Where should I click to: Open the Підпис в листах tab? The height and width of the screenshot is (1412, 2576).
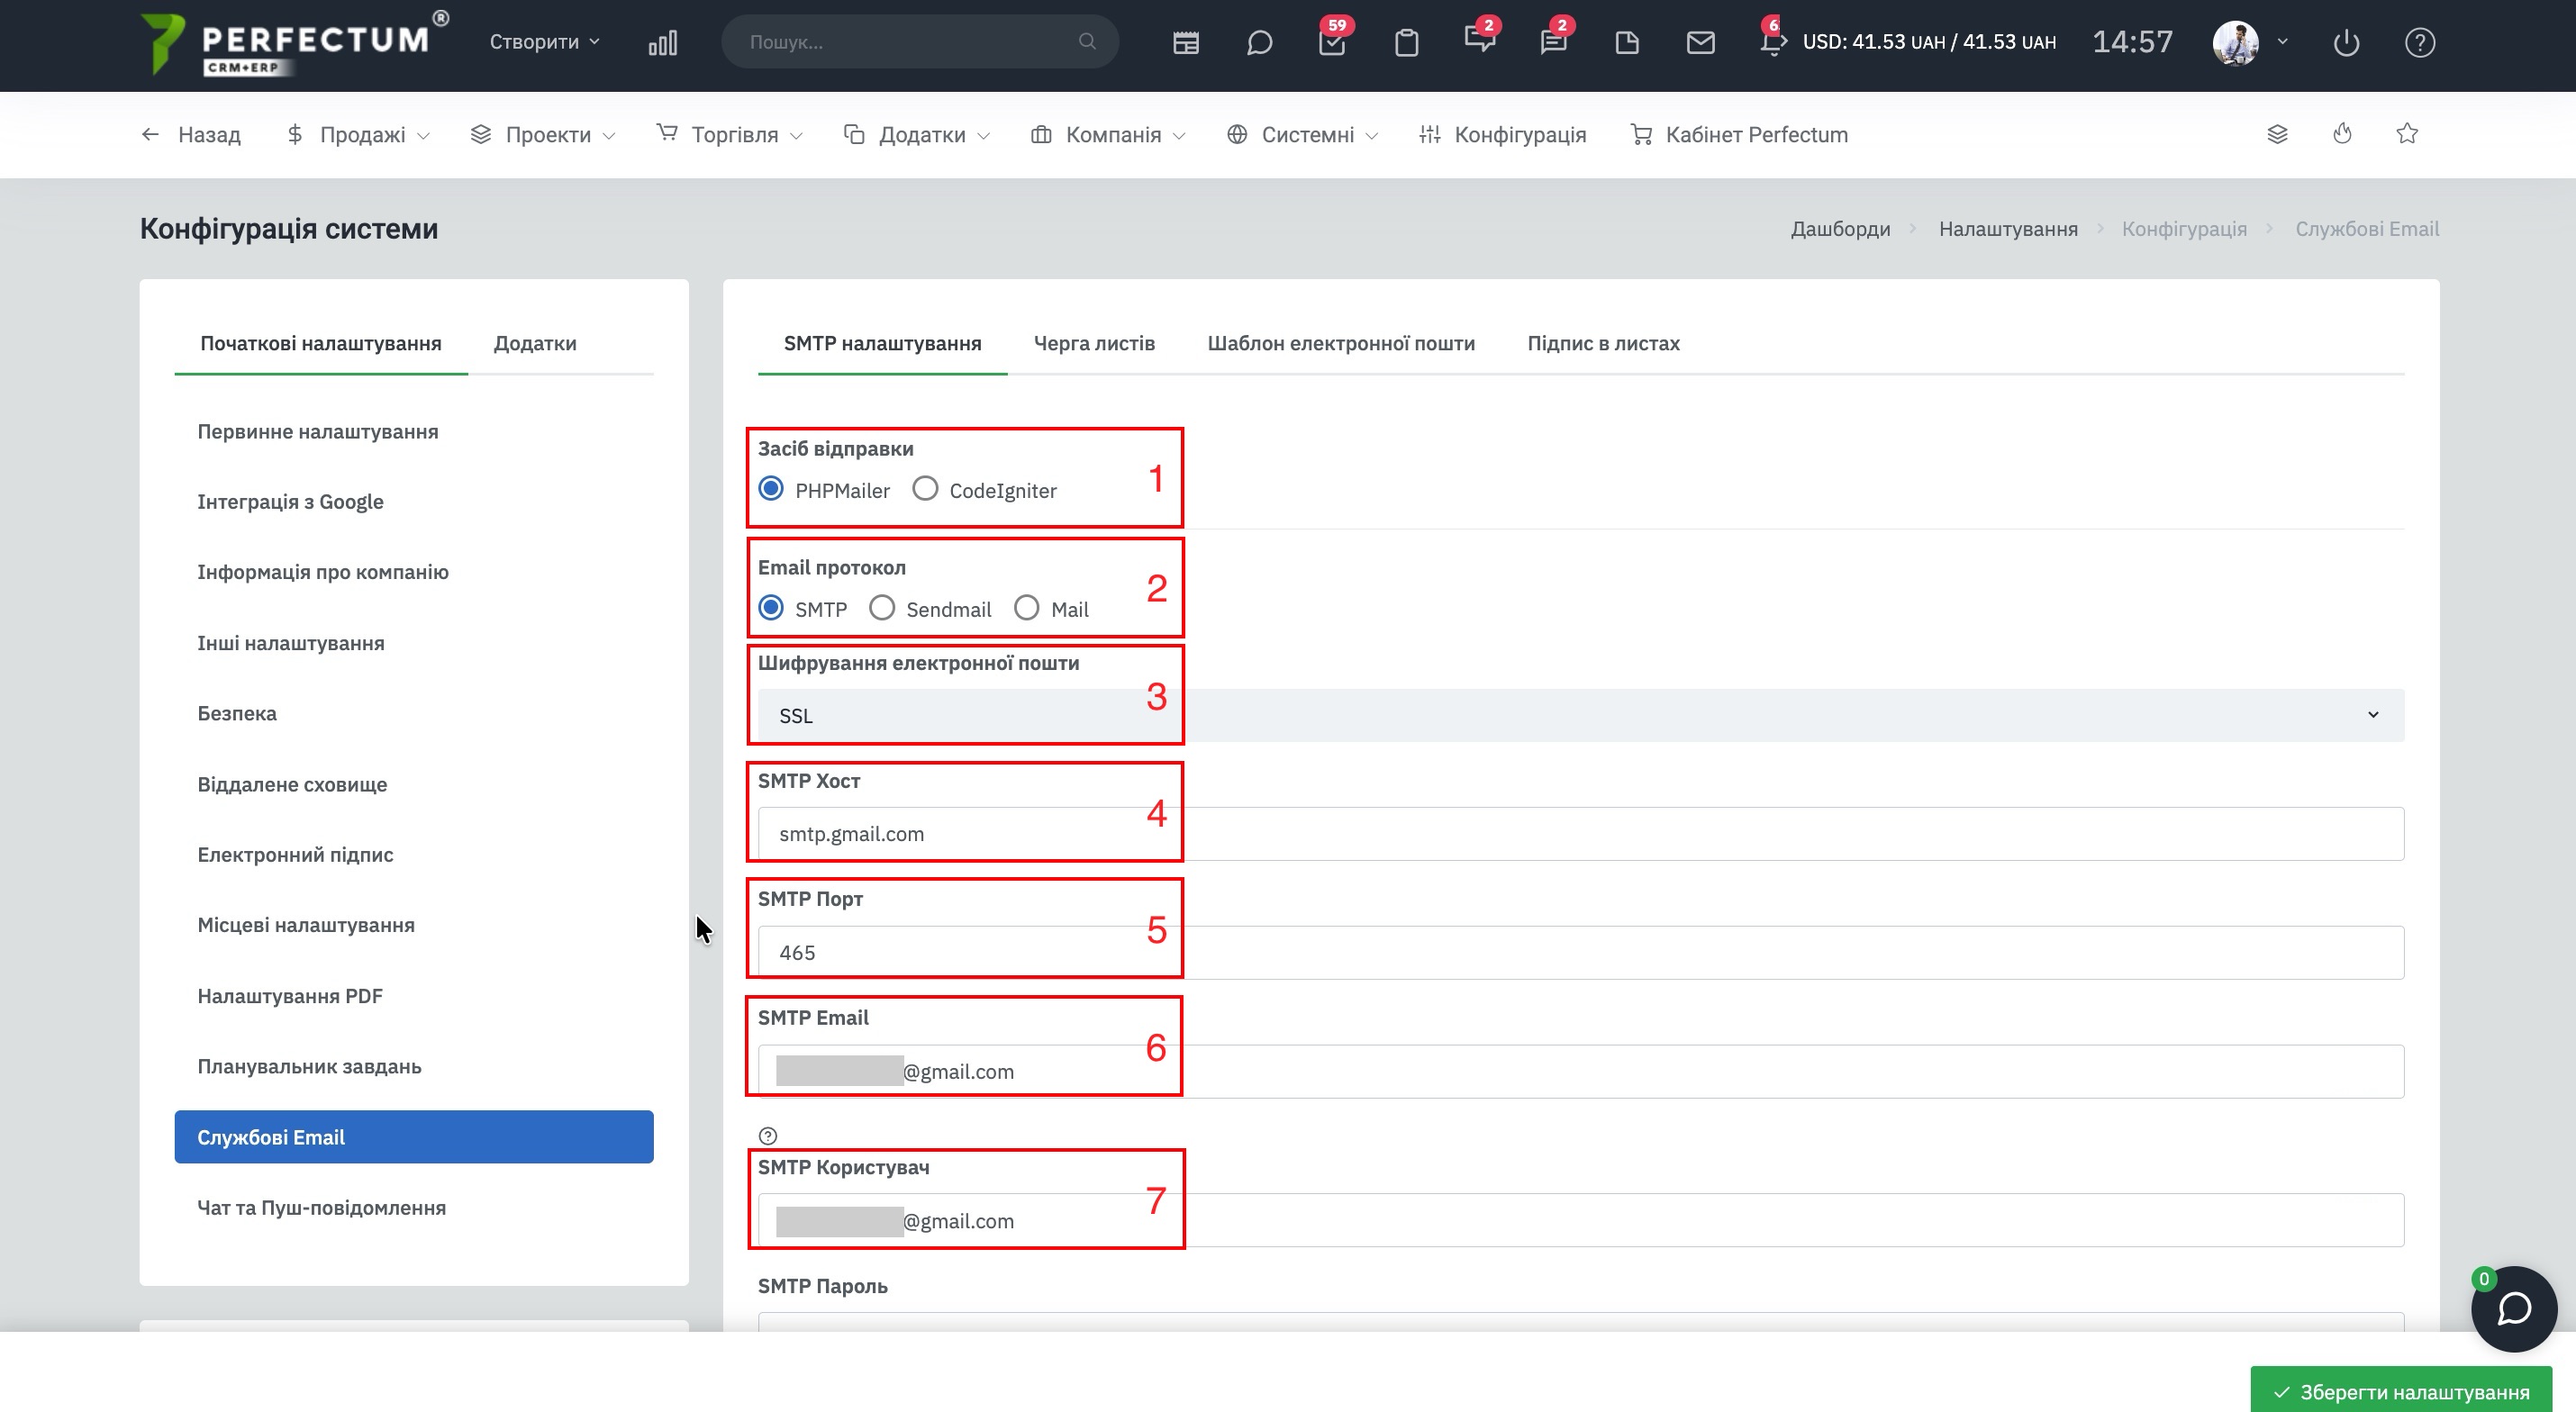click(1602, 343)
